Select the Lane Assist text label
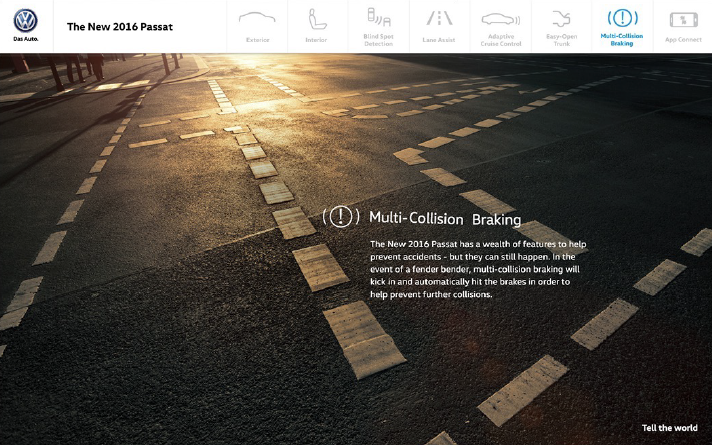712x445 pixels. (x=439, y=40)
